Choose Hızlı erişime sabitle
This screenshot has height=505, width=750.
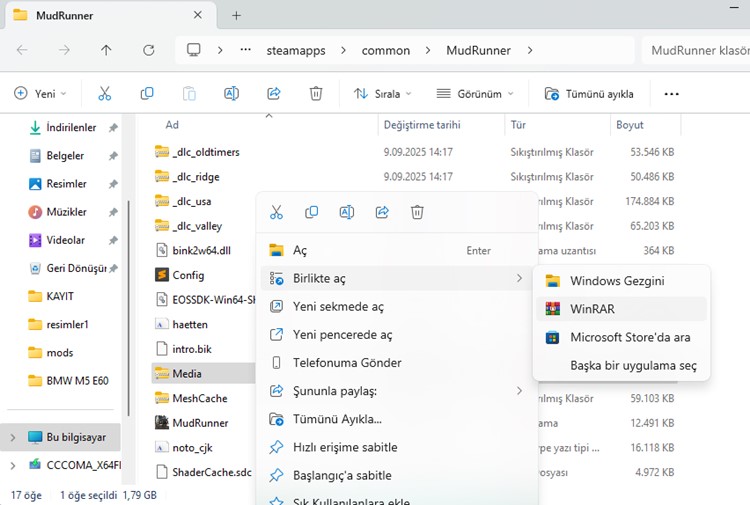(x=397, y=447)
